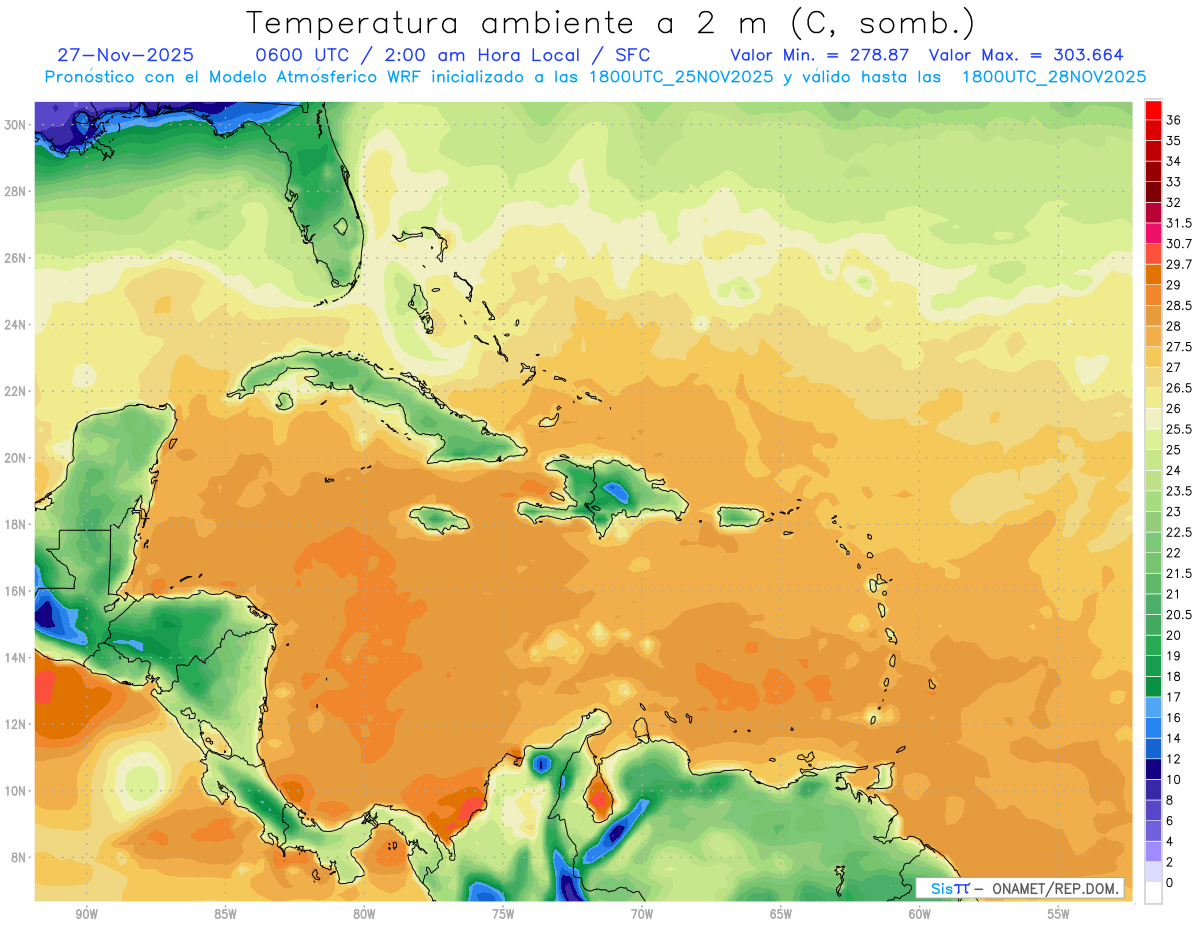Click the '85W' longitude label
This screenshot has width=1200, height=927.
[225, 915]
